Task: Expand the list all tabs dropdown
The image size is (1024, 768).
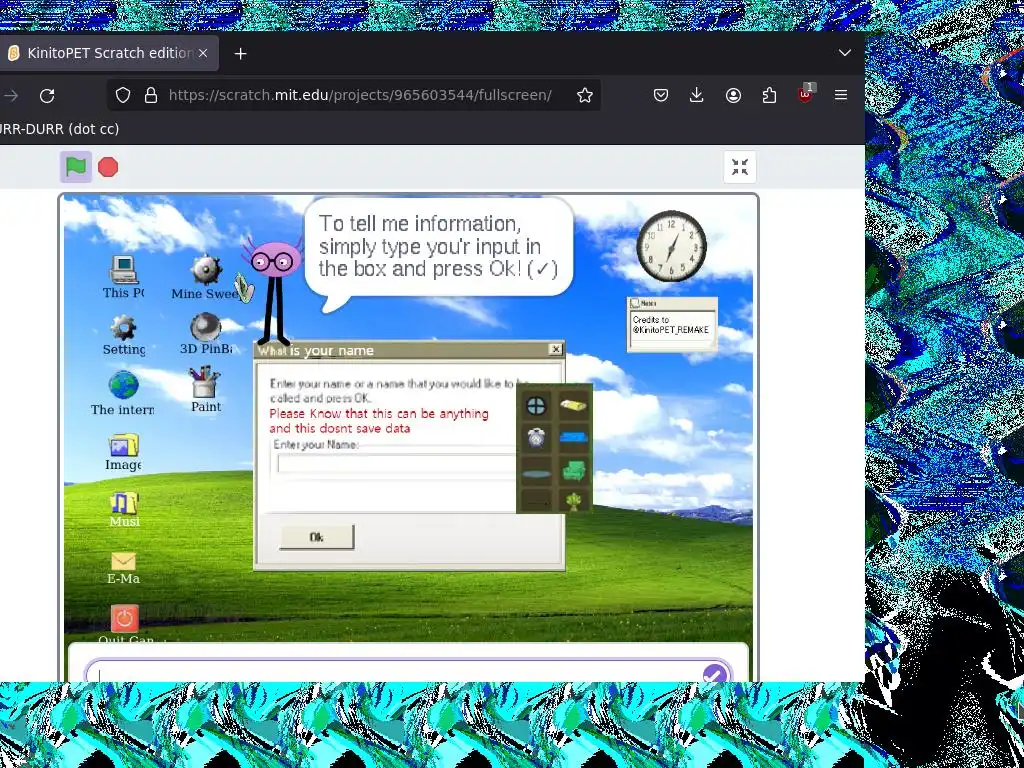Action: coord(845,53)
